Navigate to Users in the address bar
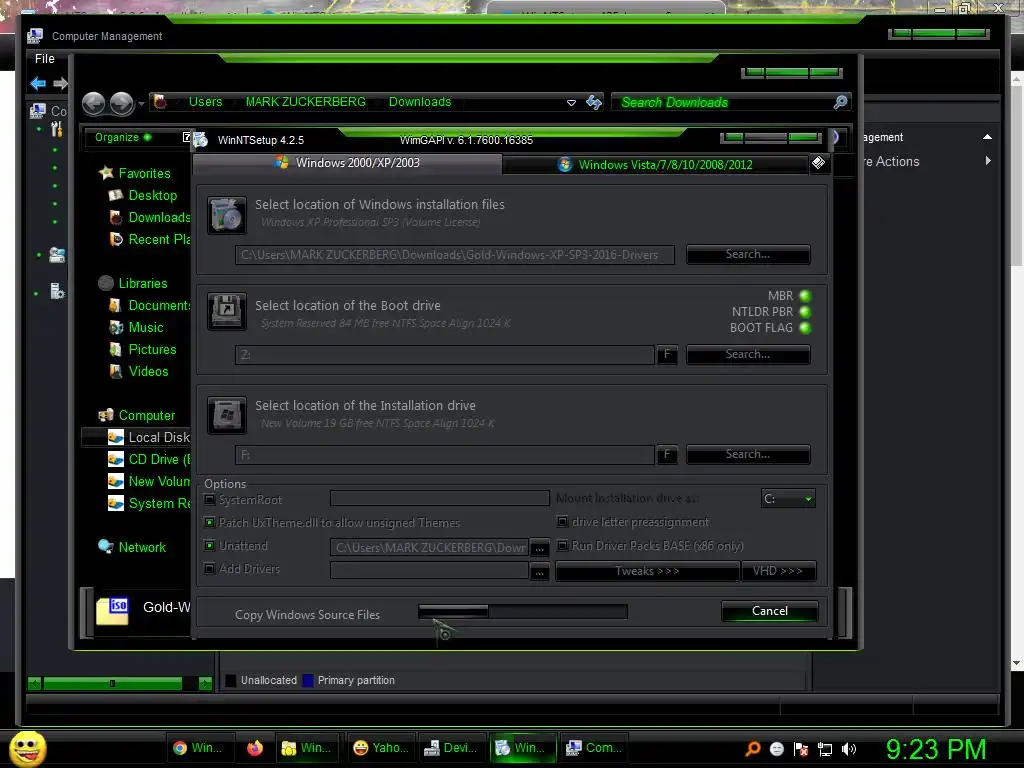The image size is (1024, 768). pos(206,102)
